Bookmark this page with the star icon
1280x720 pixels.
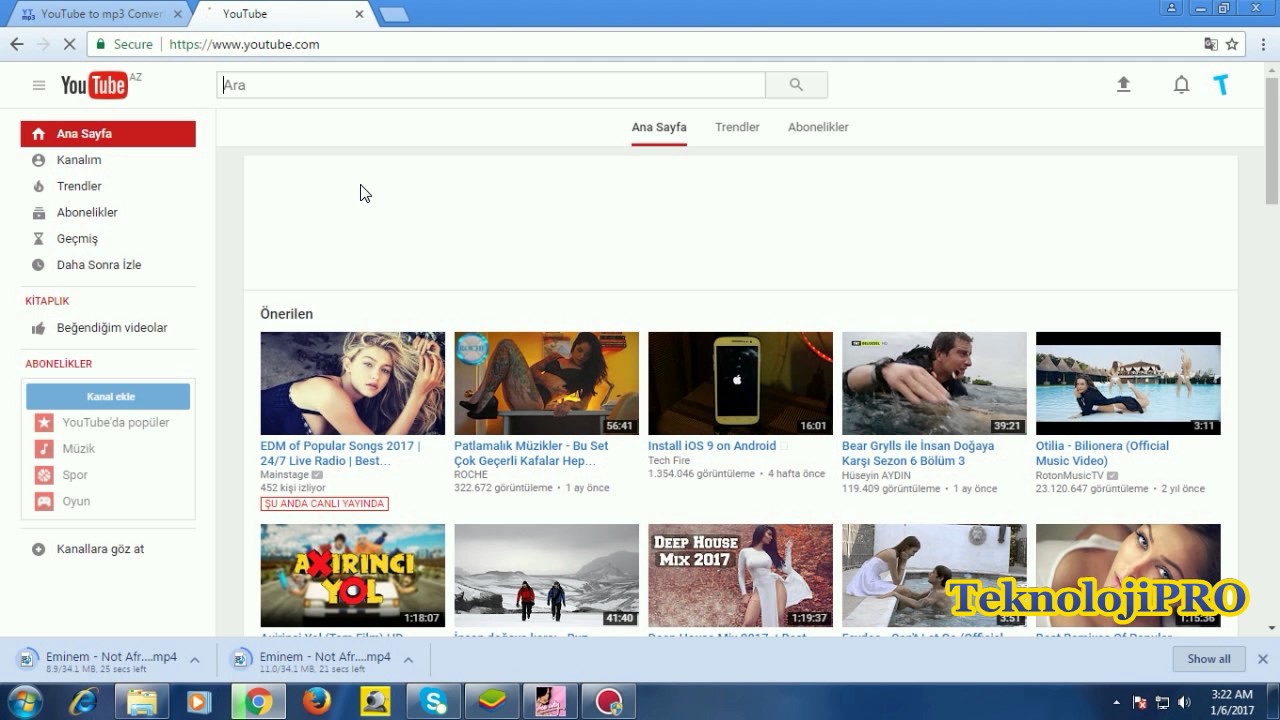1232,44
